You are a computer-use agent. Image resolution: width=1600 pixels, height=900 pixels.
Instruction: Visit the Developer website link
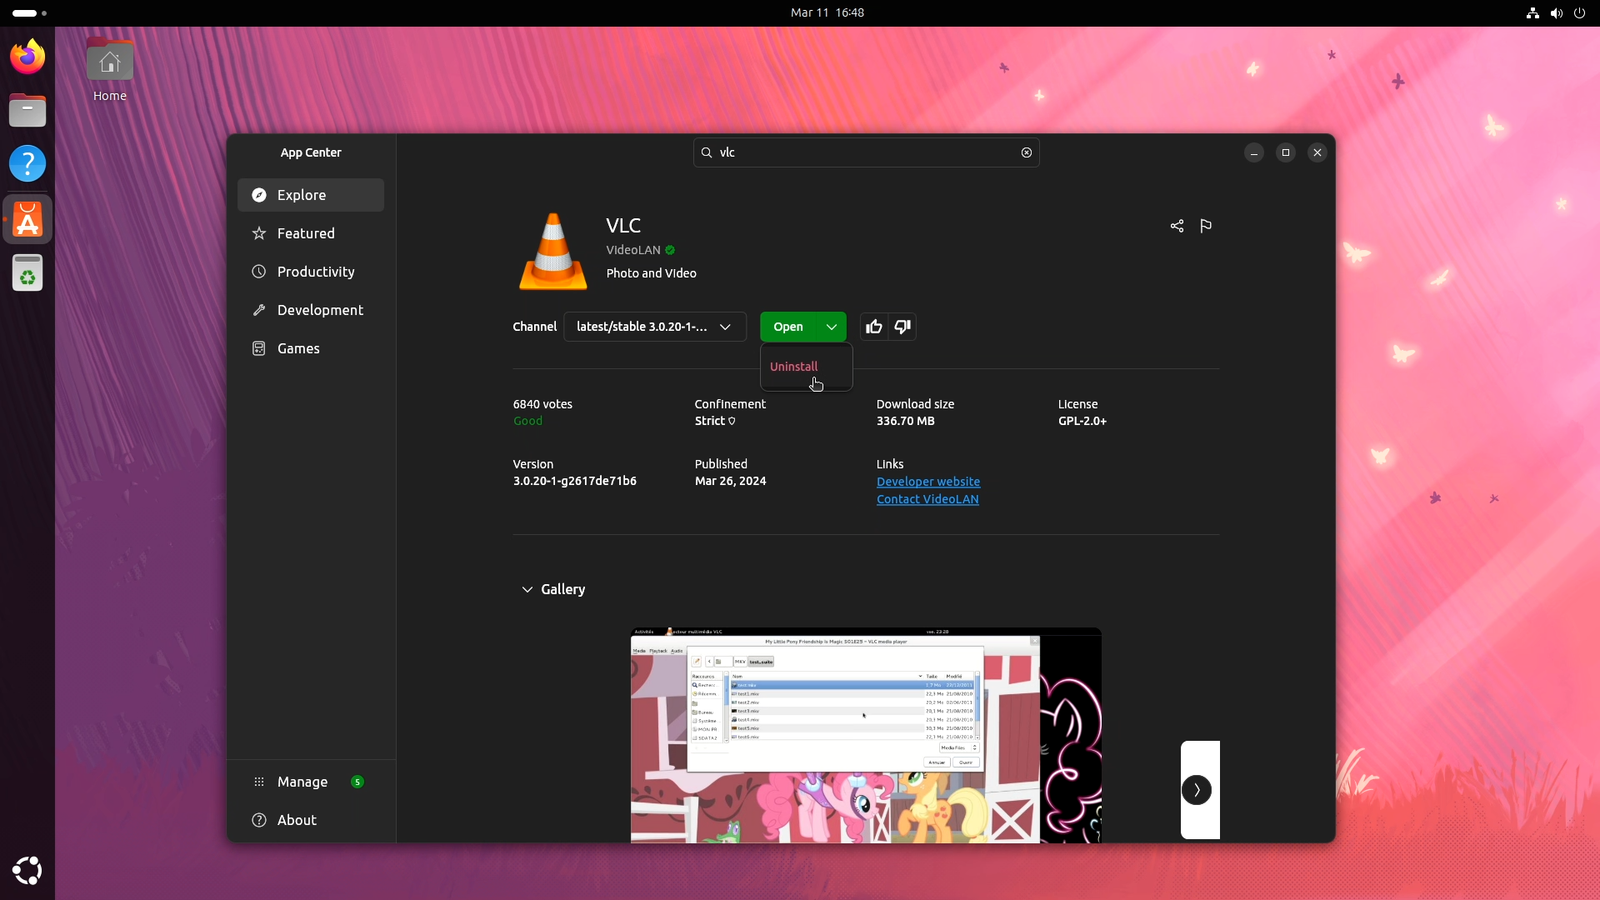point(927,481)
